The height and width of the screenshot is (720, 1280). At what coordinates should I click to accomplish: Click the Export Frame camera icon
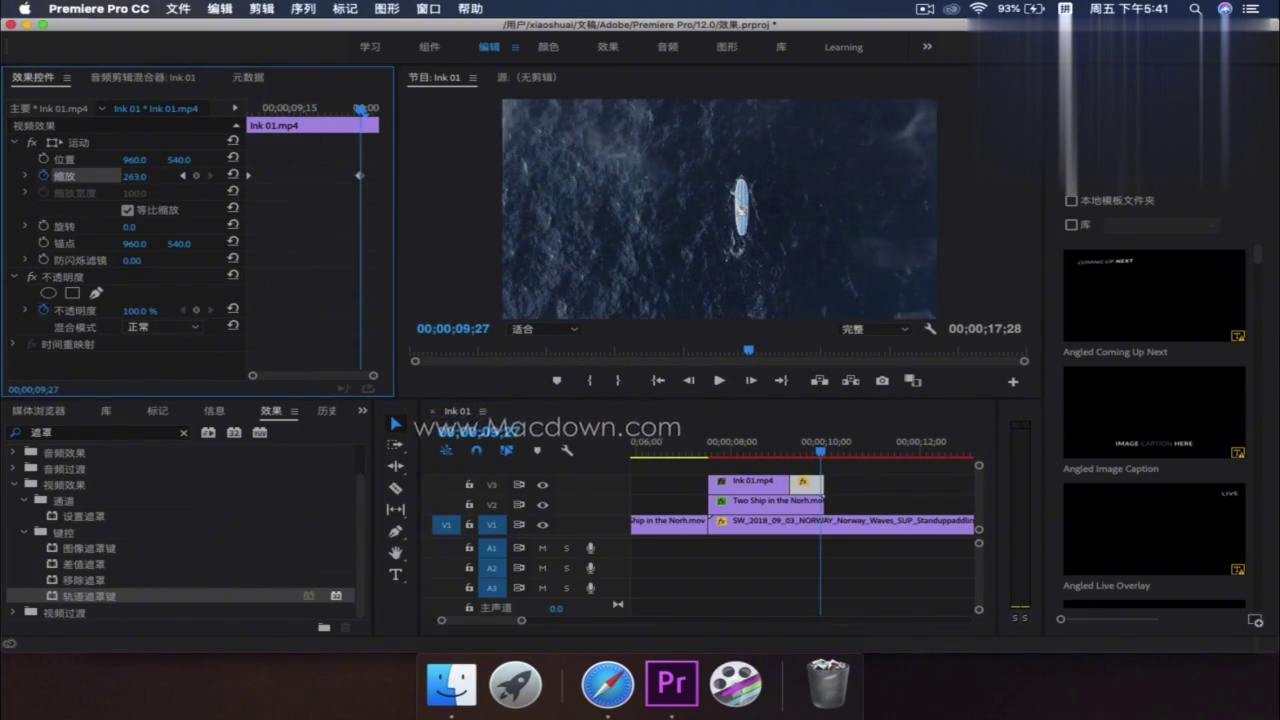click(x=882, y=381)
